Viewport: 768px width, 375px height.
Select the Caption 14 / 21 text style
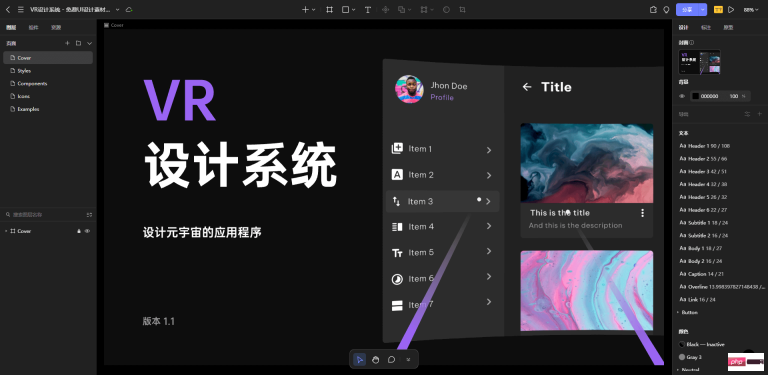(x=701, y=274)
